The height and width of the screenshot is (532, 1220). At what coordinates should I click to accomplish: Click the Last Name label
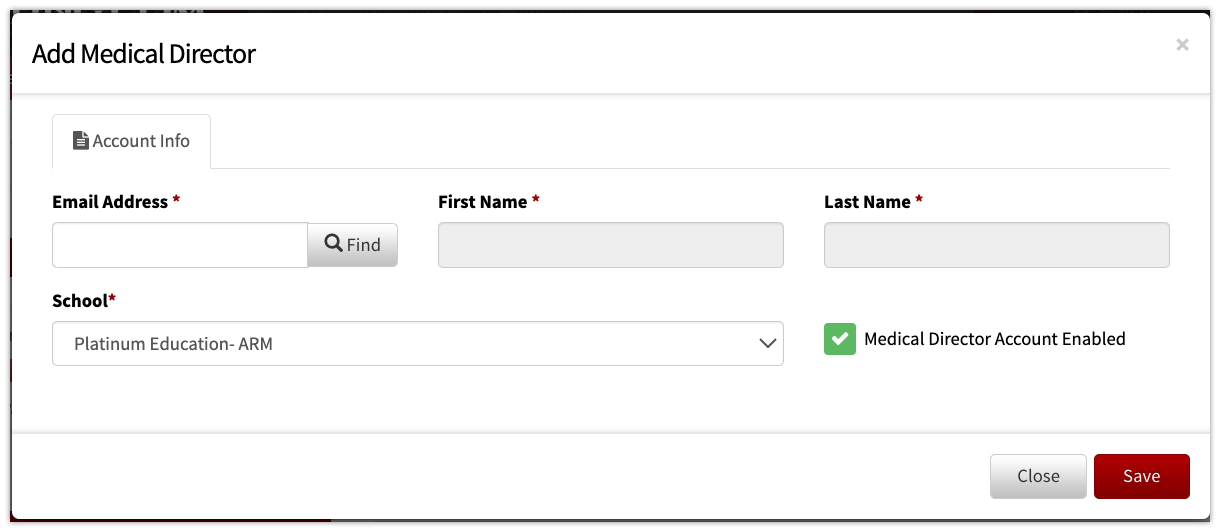click(x=867, y=201)
